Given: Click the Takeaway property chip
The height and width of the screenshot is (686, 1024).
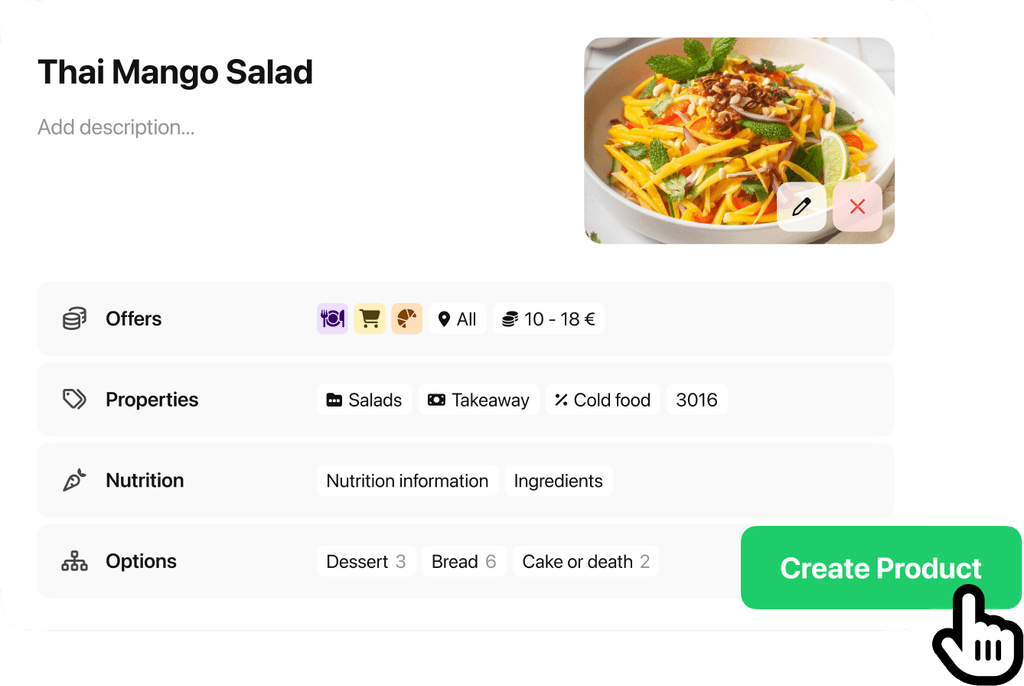Looking at the screenshot, I should [x=478, y=399].
